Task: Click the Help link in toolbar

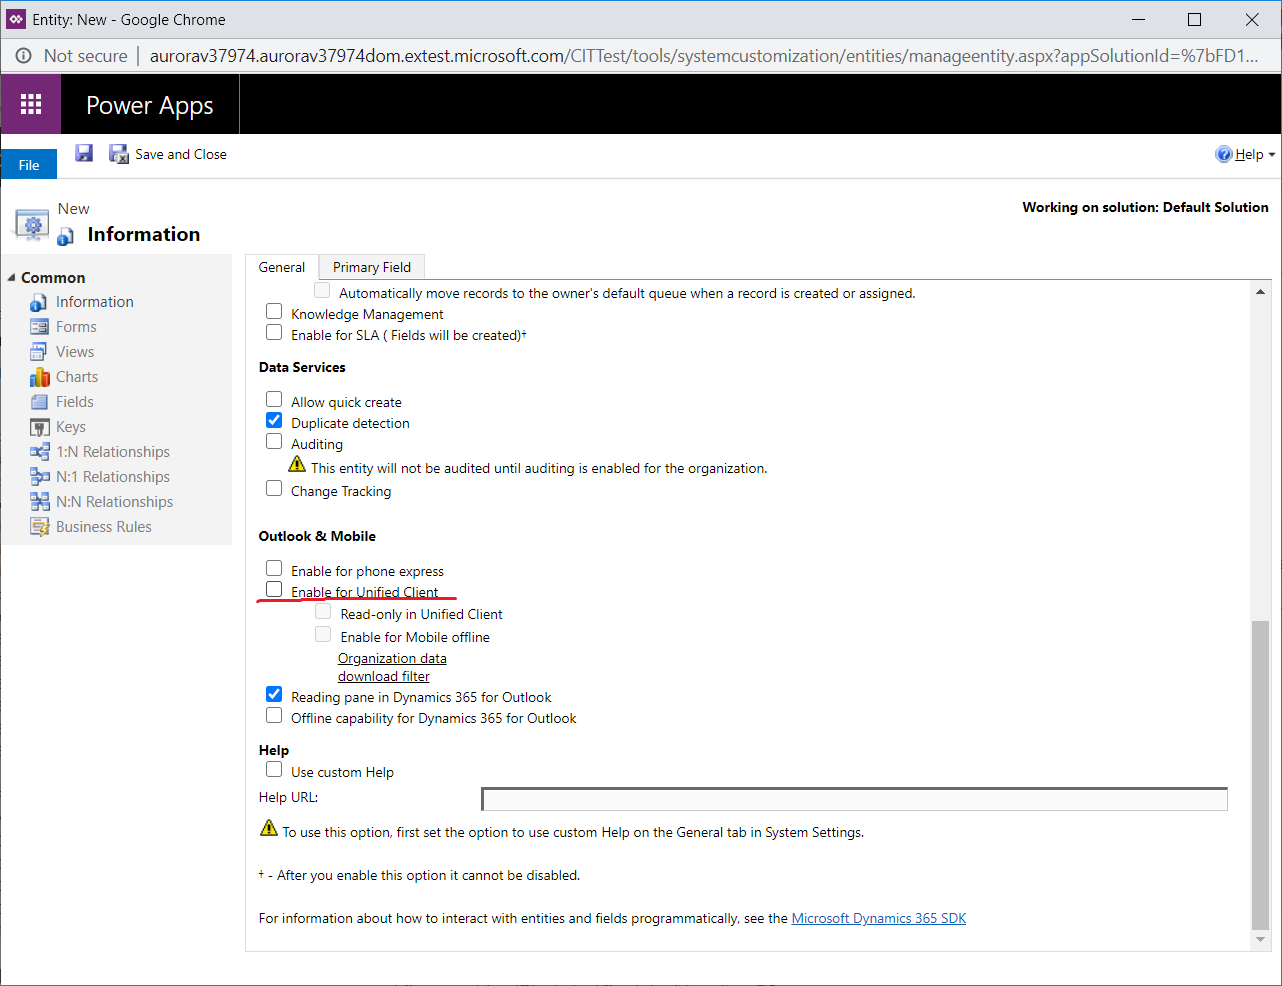Action: point(1249,154)
